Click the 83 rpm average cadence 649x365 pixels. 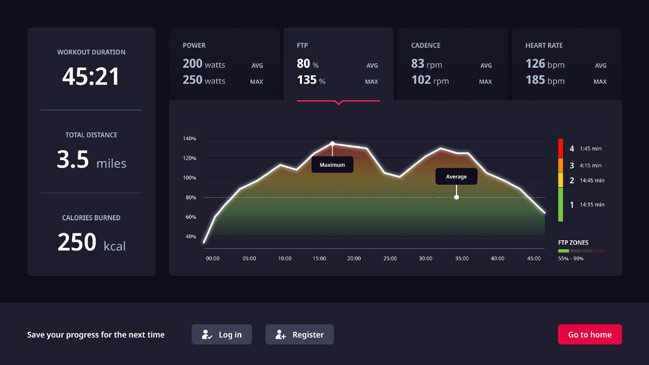coord(427,64)
